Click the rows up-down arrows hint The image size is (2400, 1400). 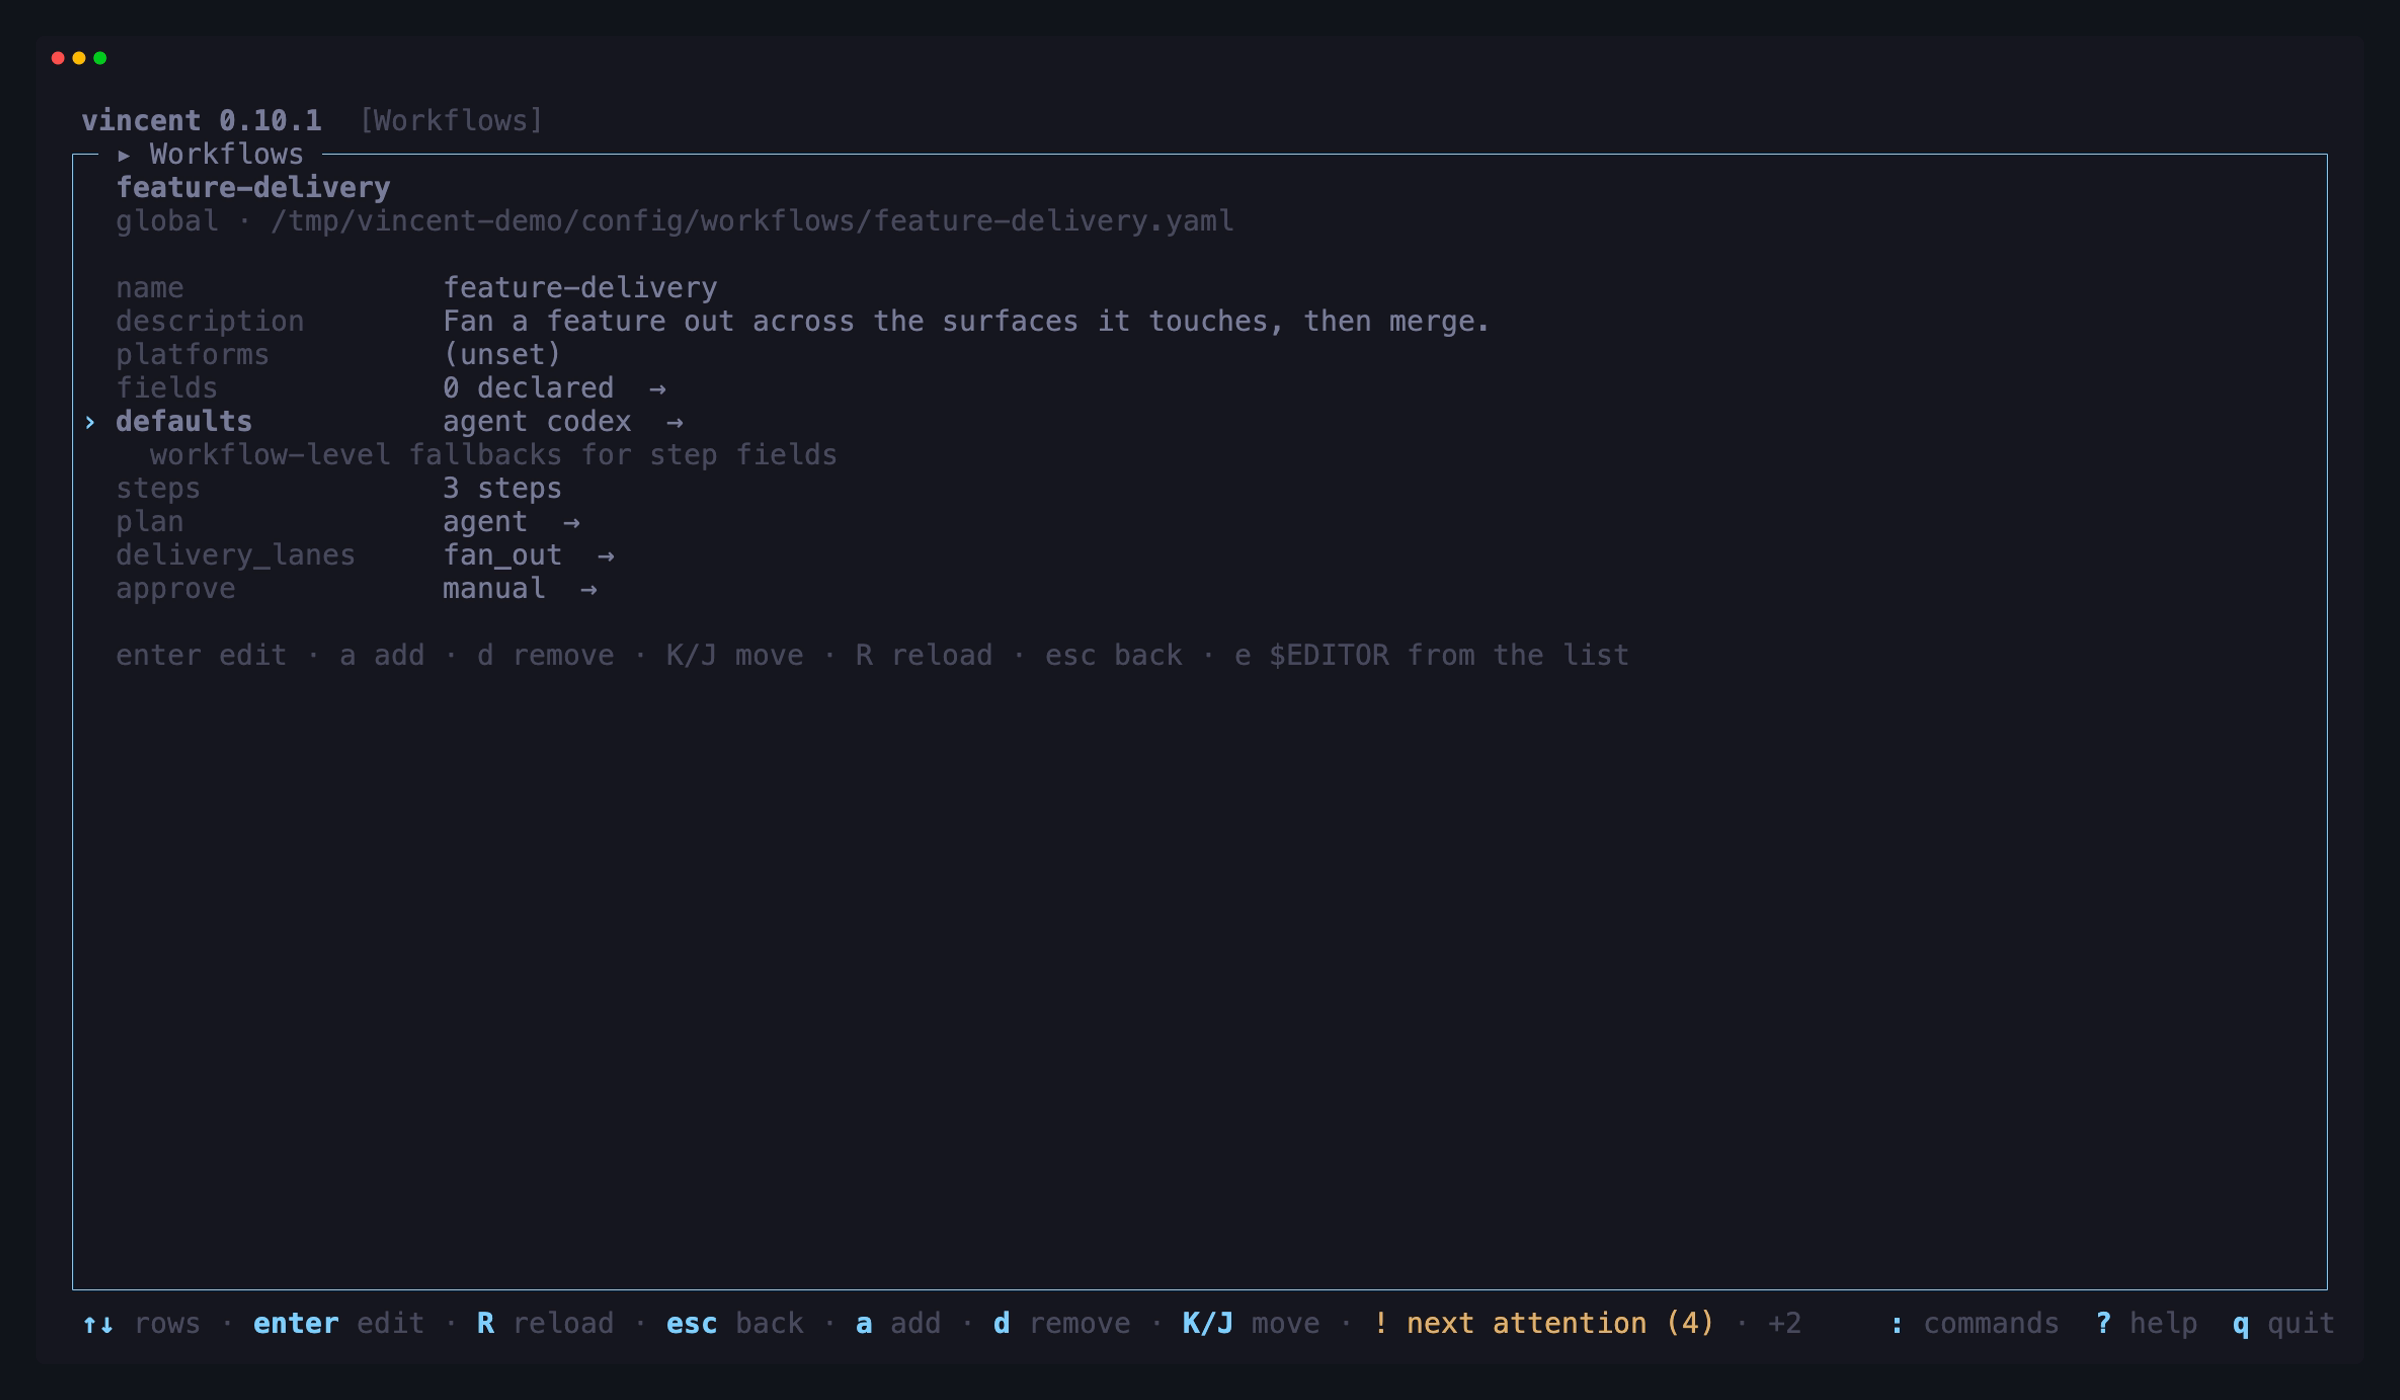pyautogui.click(x=141, y=1324)
